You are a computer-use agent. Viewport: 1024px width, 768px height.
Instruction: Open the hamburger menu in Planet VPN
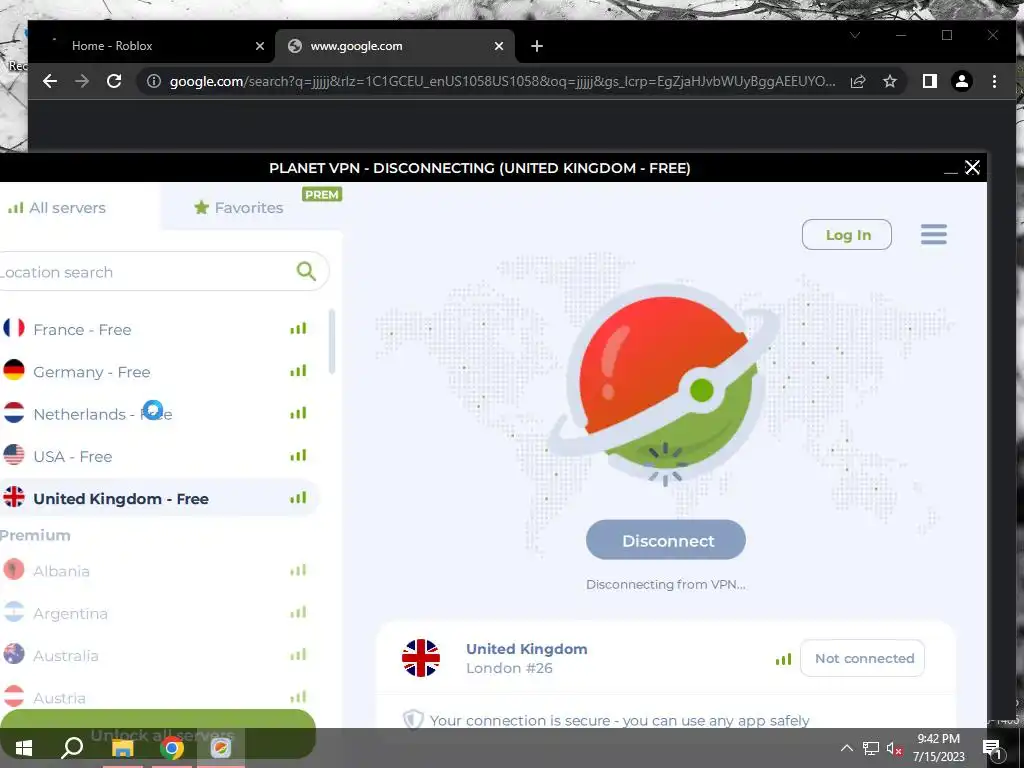point(933,234)
